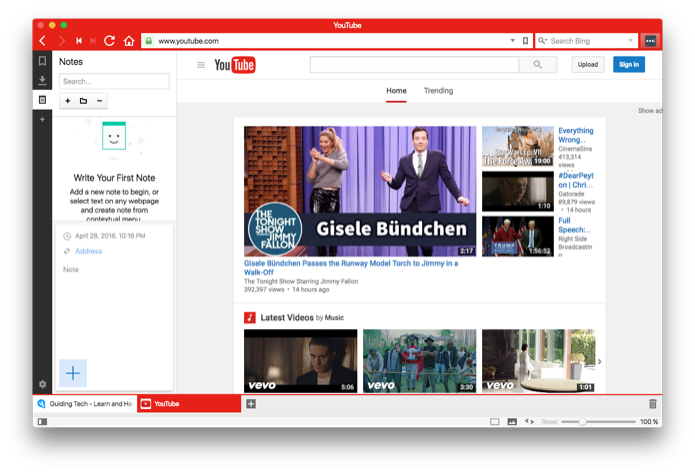Viewport: 695px width, 474px height.
Task: Go forward with the forward arrow
Action: coord(62,41)
